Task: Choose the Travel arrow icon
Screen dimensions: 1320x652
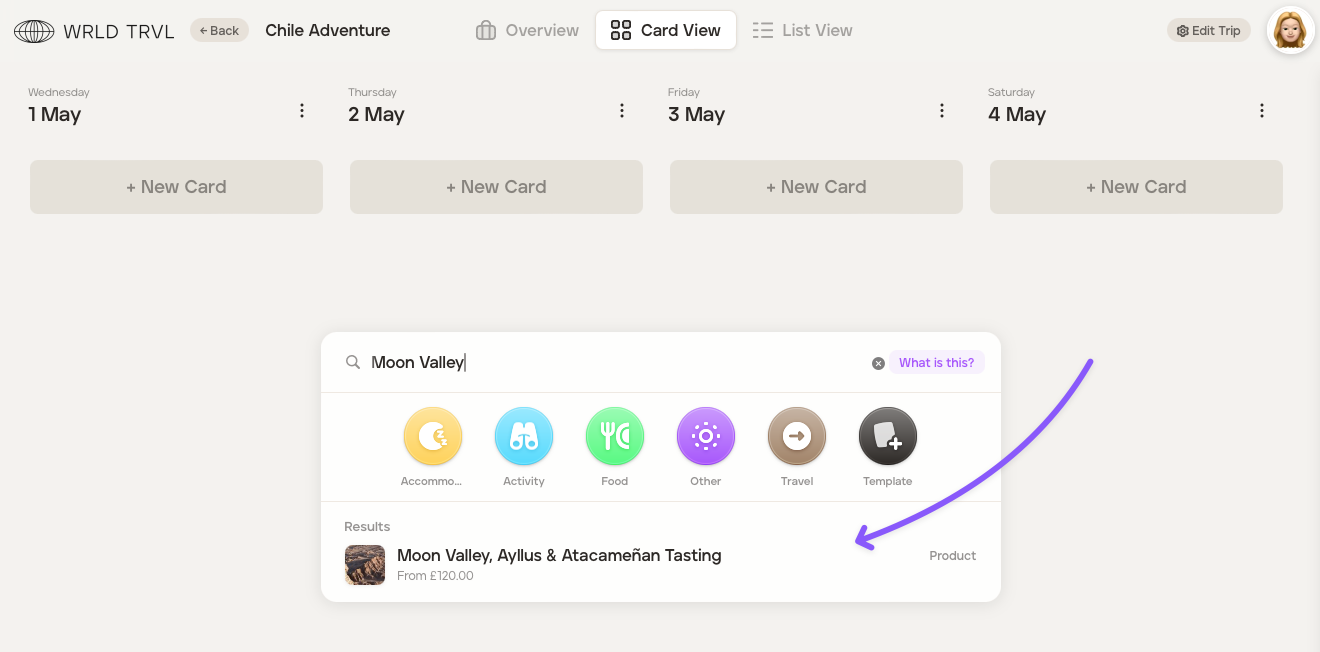Action: (796, 437)
